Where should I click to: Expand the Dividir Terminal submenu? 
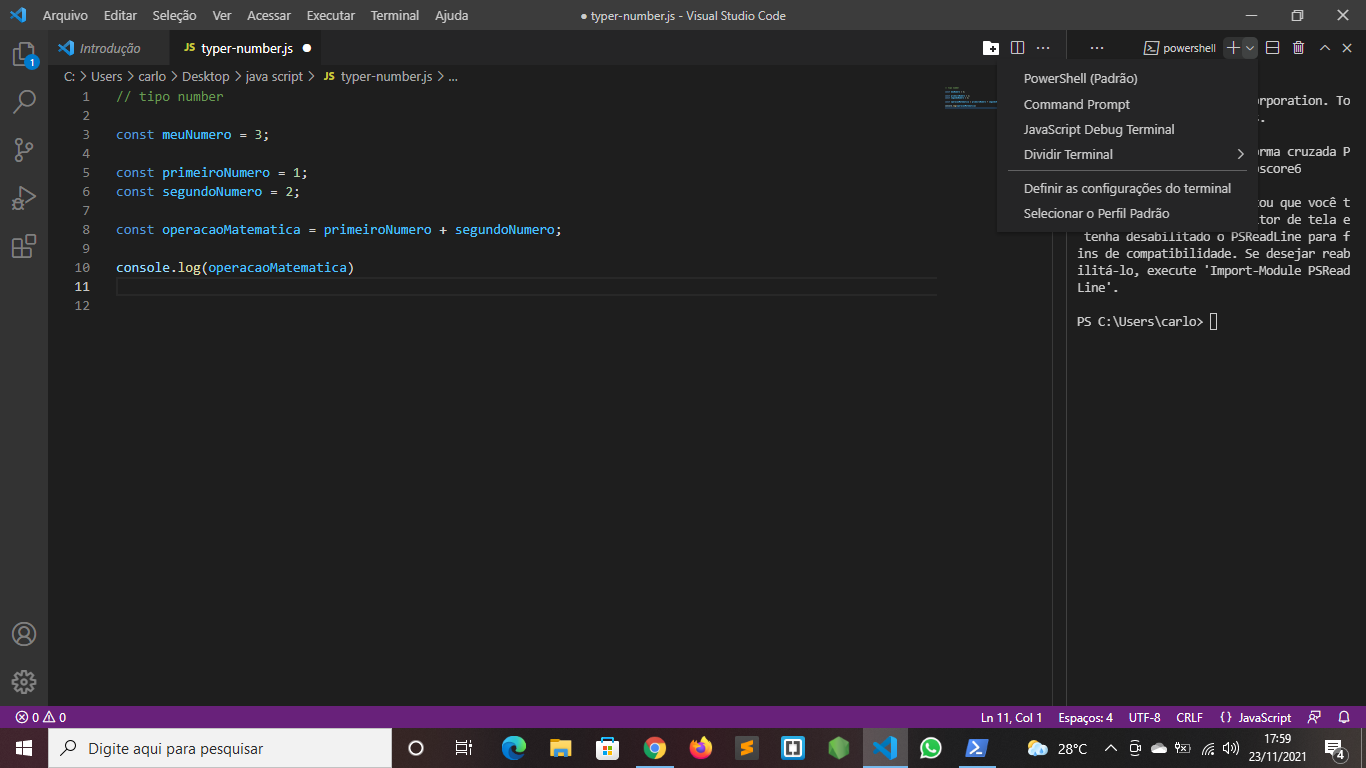[x=1127, y=154]
